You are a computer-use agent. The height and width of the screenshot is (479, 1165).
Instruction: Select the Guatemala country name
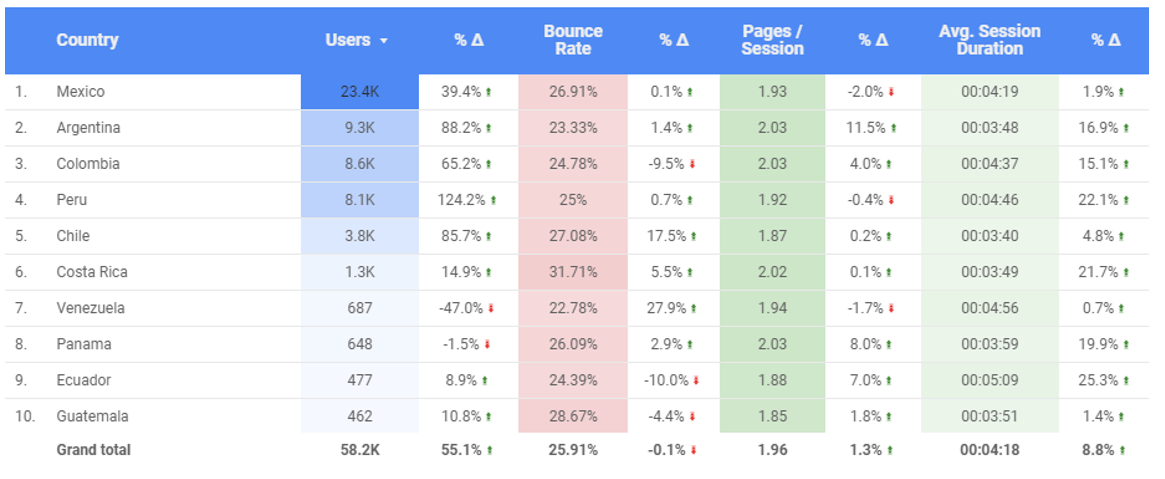(92, 416)
